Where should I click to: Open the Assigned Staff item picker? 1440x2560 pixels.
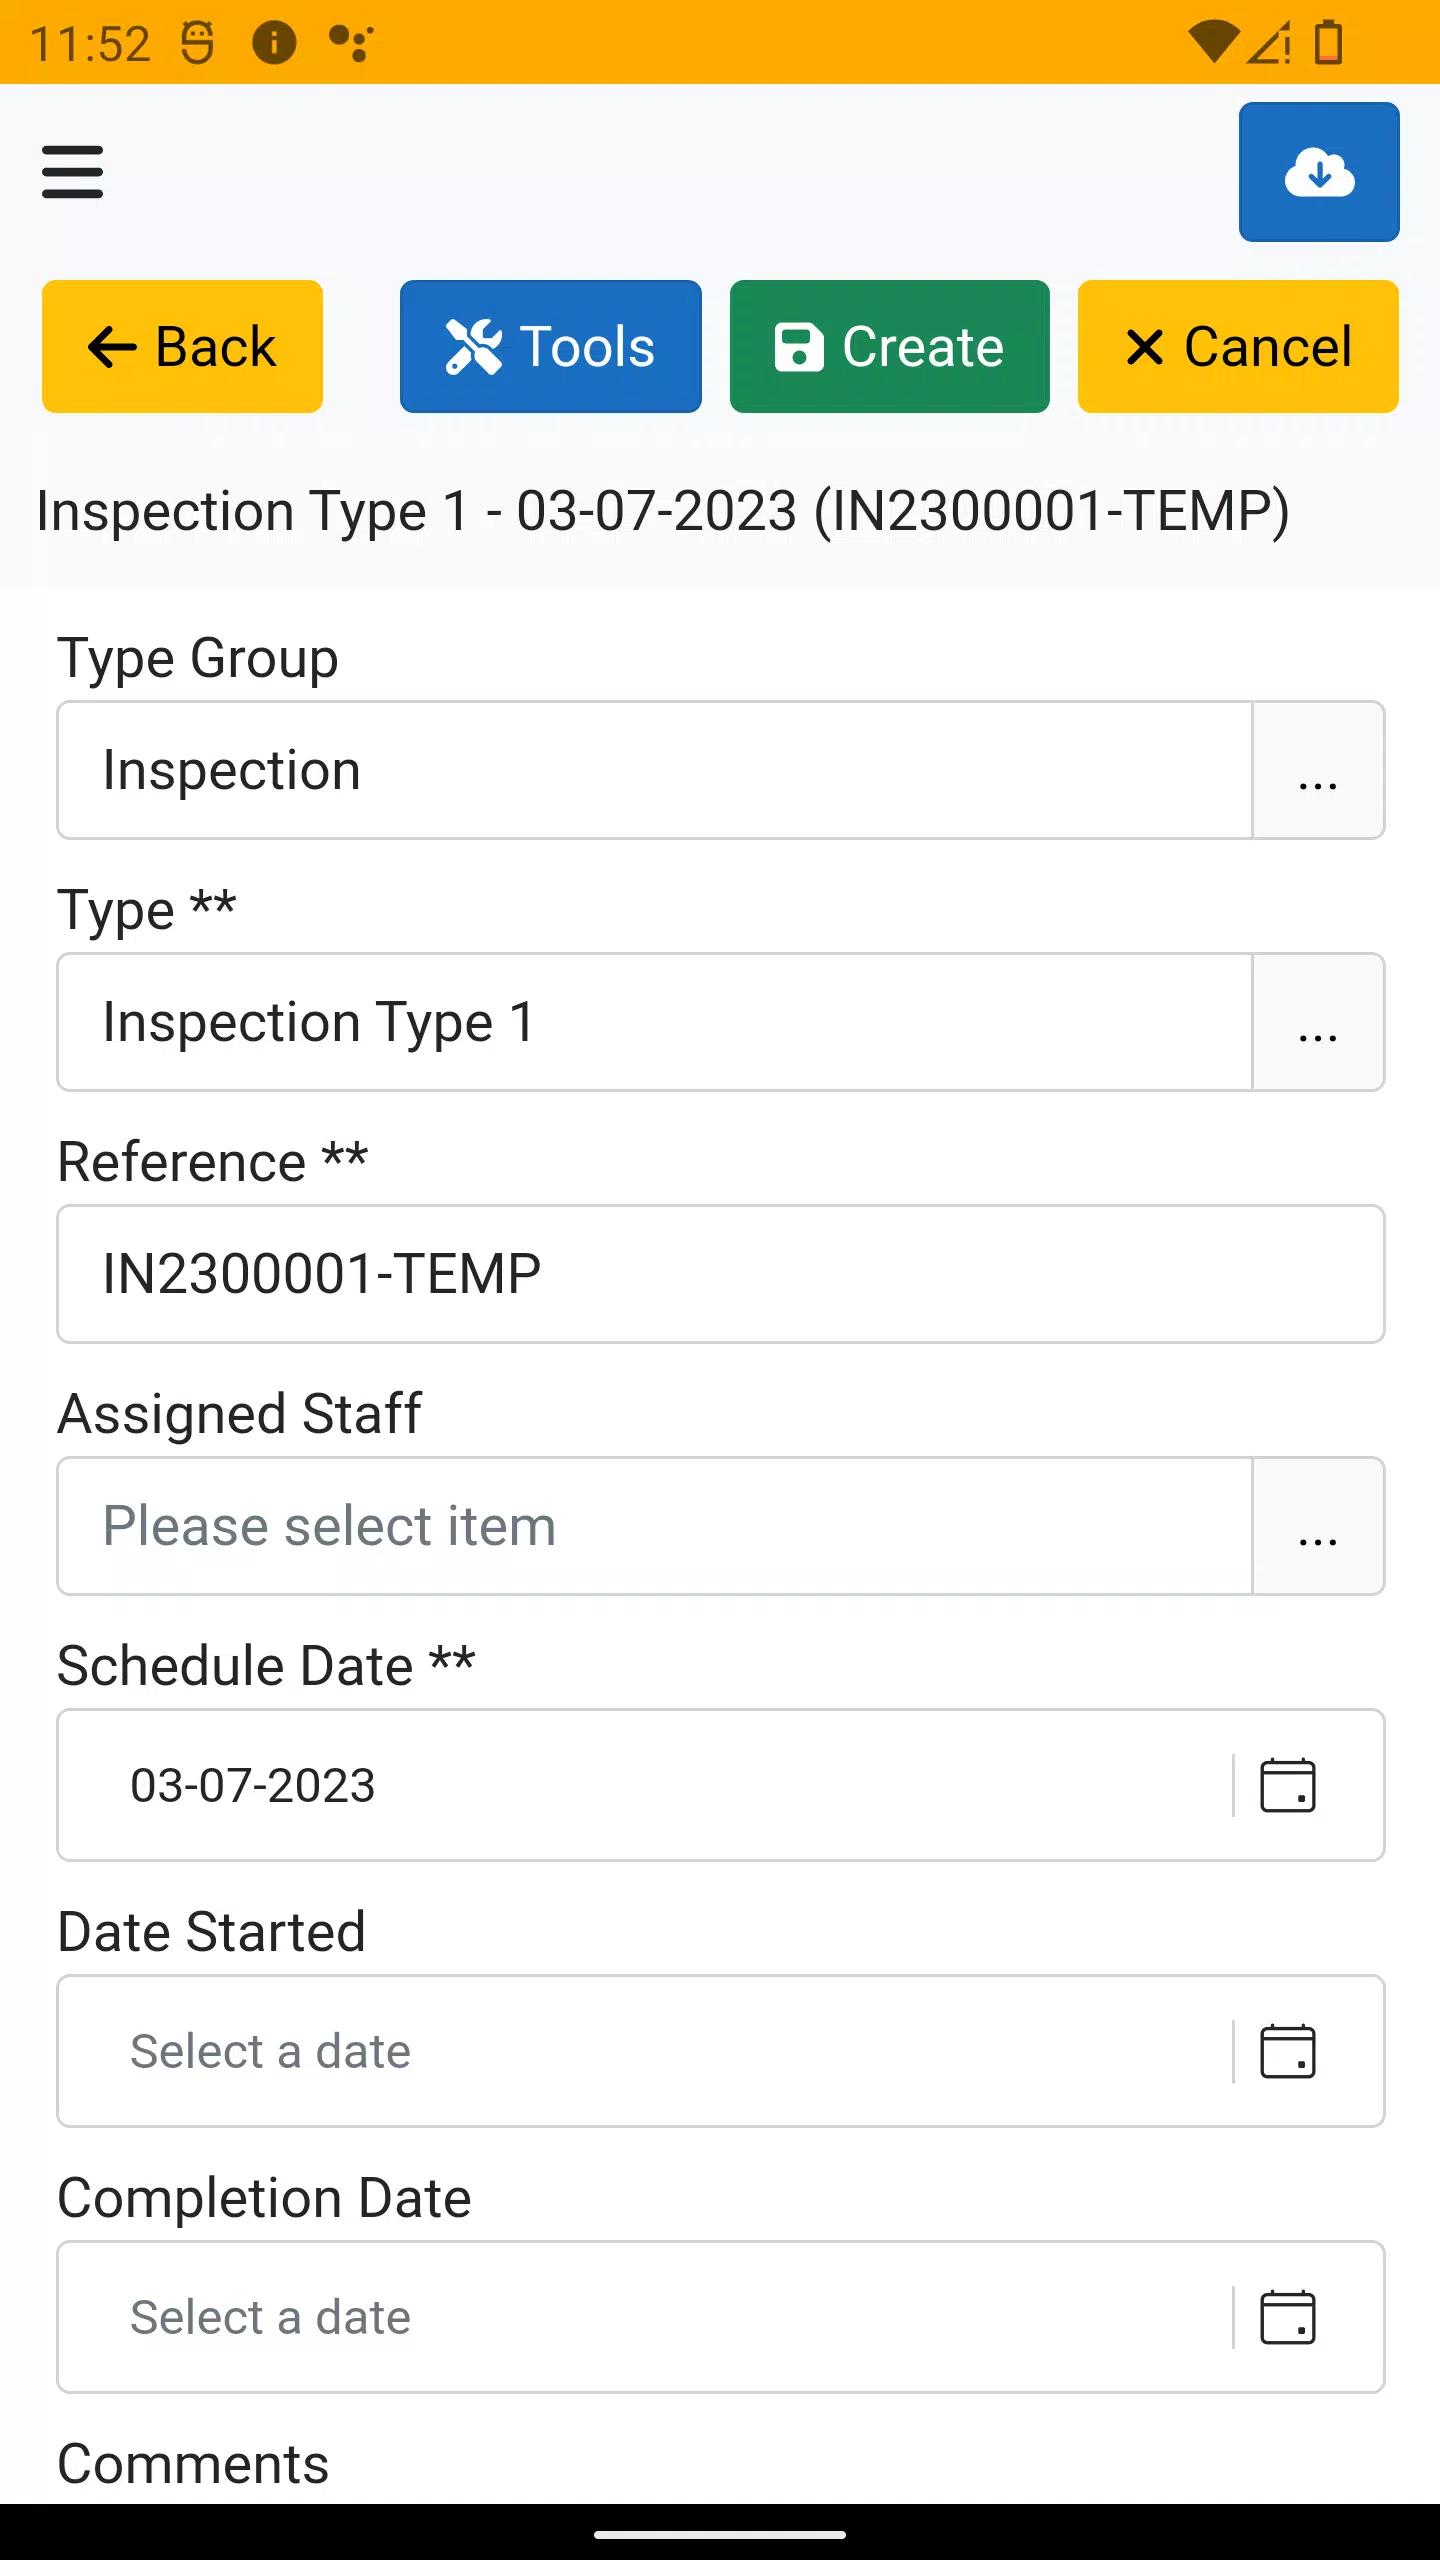(x=1318, y=1527)
